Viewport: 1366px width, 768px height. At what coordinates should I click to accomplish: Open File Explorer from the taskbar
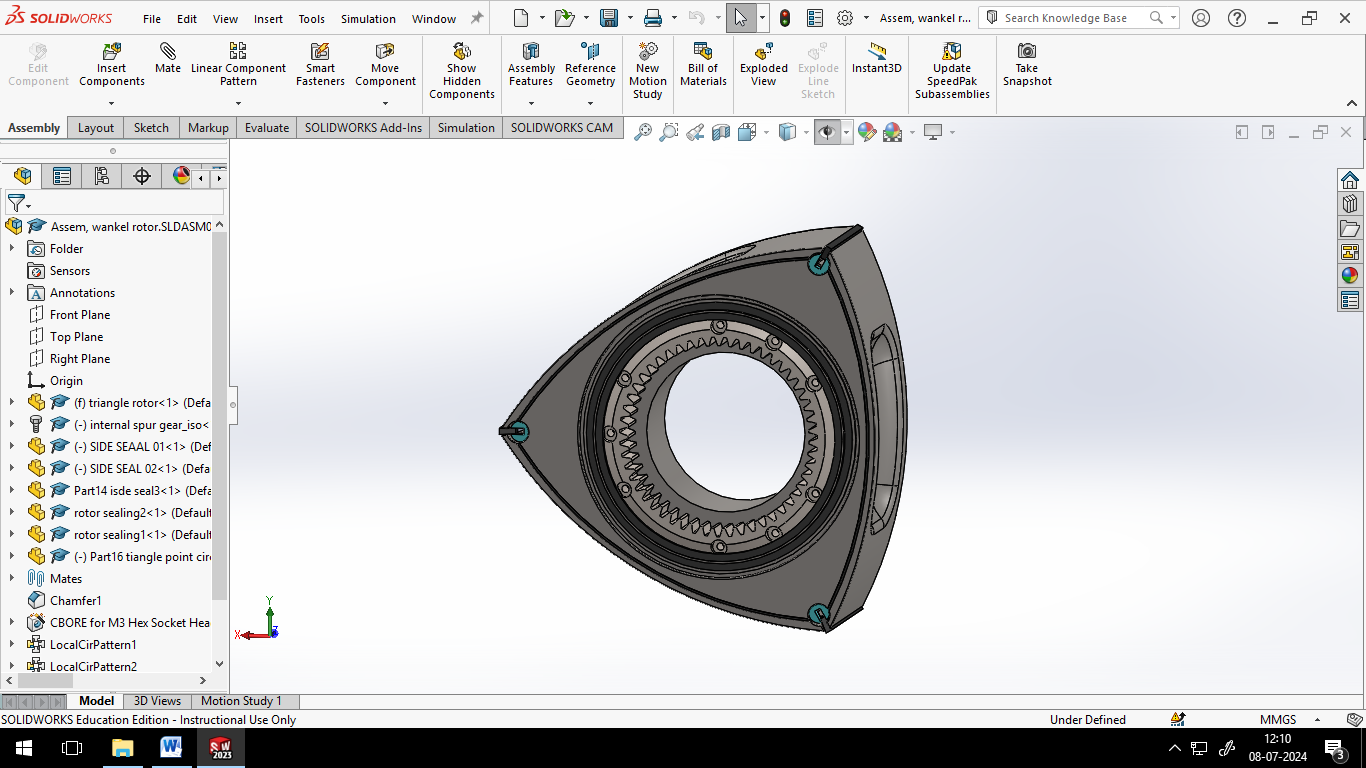[x=122, y=747]
